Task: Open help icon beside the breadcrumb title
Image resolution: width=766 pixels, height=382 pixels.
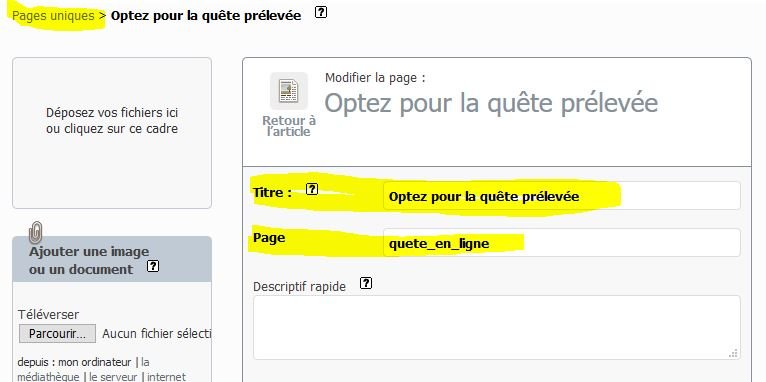Action: pos(320,12)
